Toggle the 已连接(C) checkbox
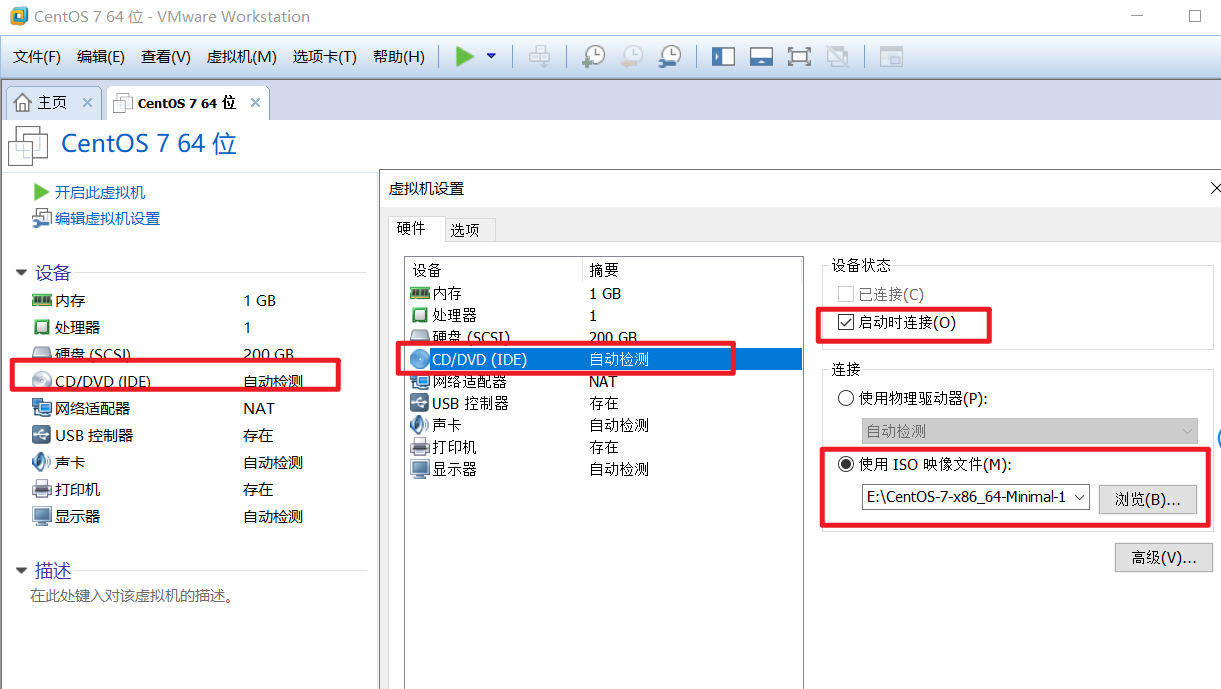1221x689 pixels. click(846, 294)
